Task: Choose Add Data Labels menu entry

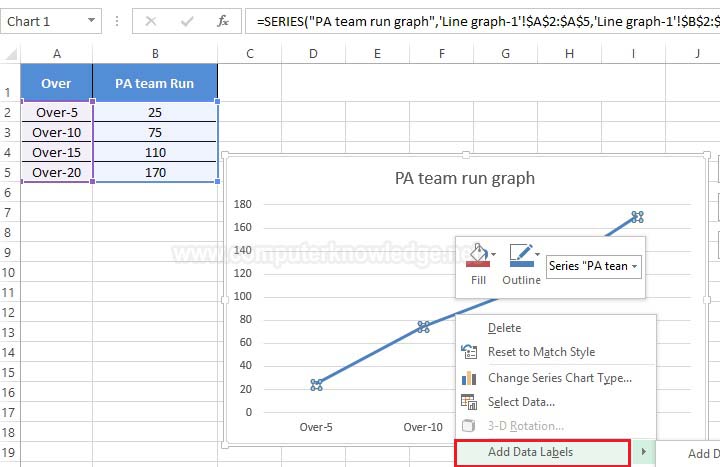Action: pyautogui.click(x=542, y=452)
